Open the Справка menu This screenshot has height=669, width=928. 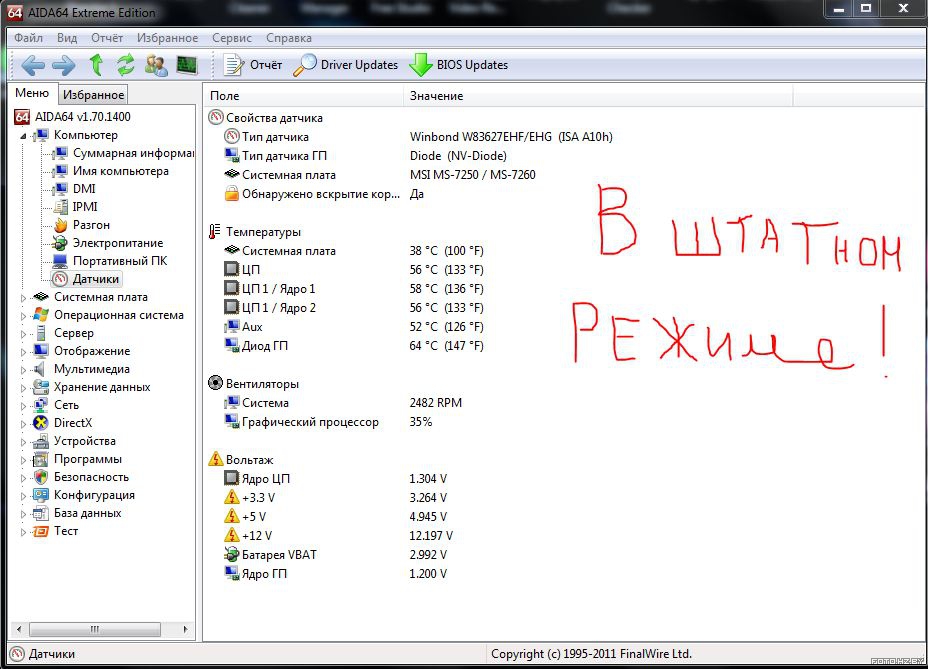click(289, 38)
